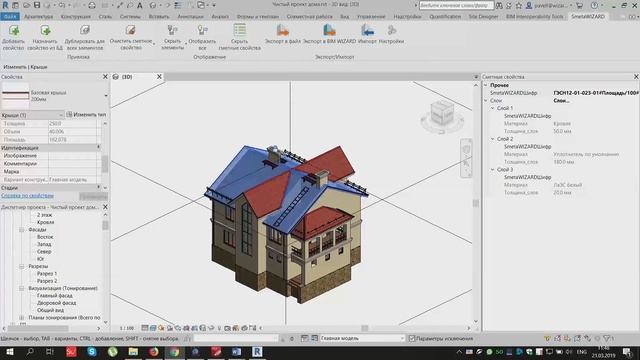Click the Добавить свойство icon in the ribbon

[x=13, y=31]
